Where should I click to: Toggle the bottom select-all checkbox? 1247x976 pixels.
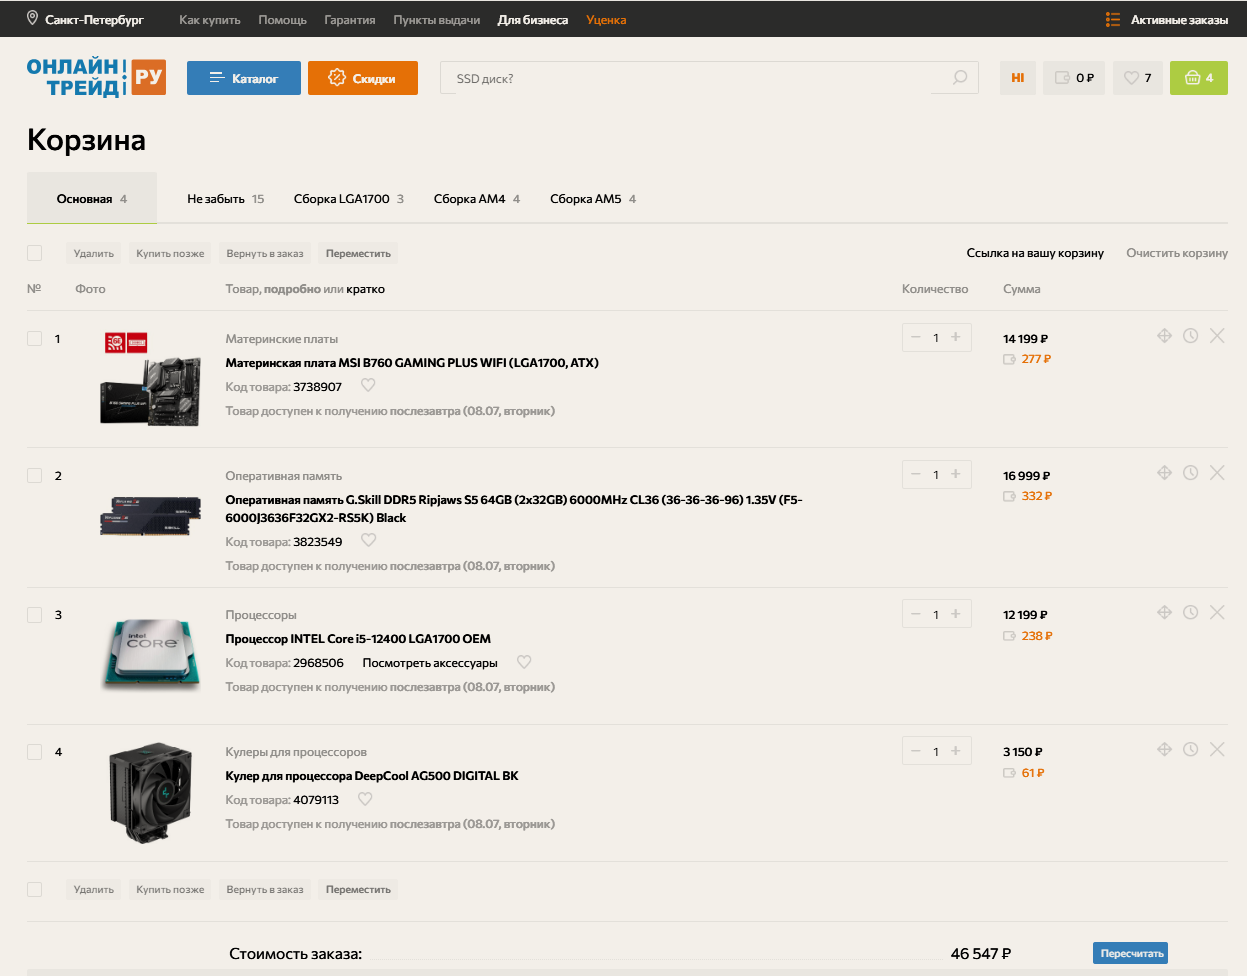[35, 889]
